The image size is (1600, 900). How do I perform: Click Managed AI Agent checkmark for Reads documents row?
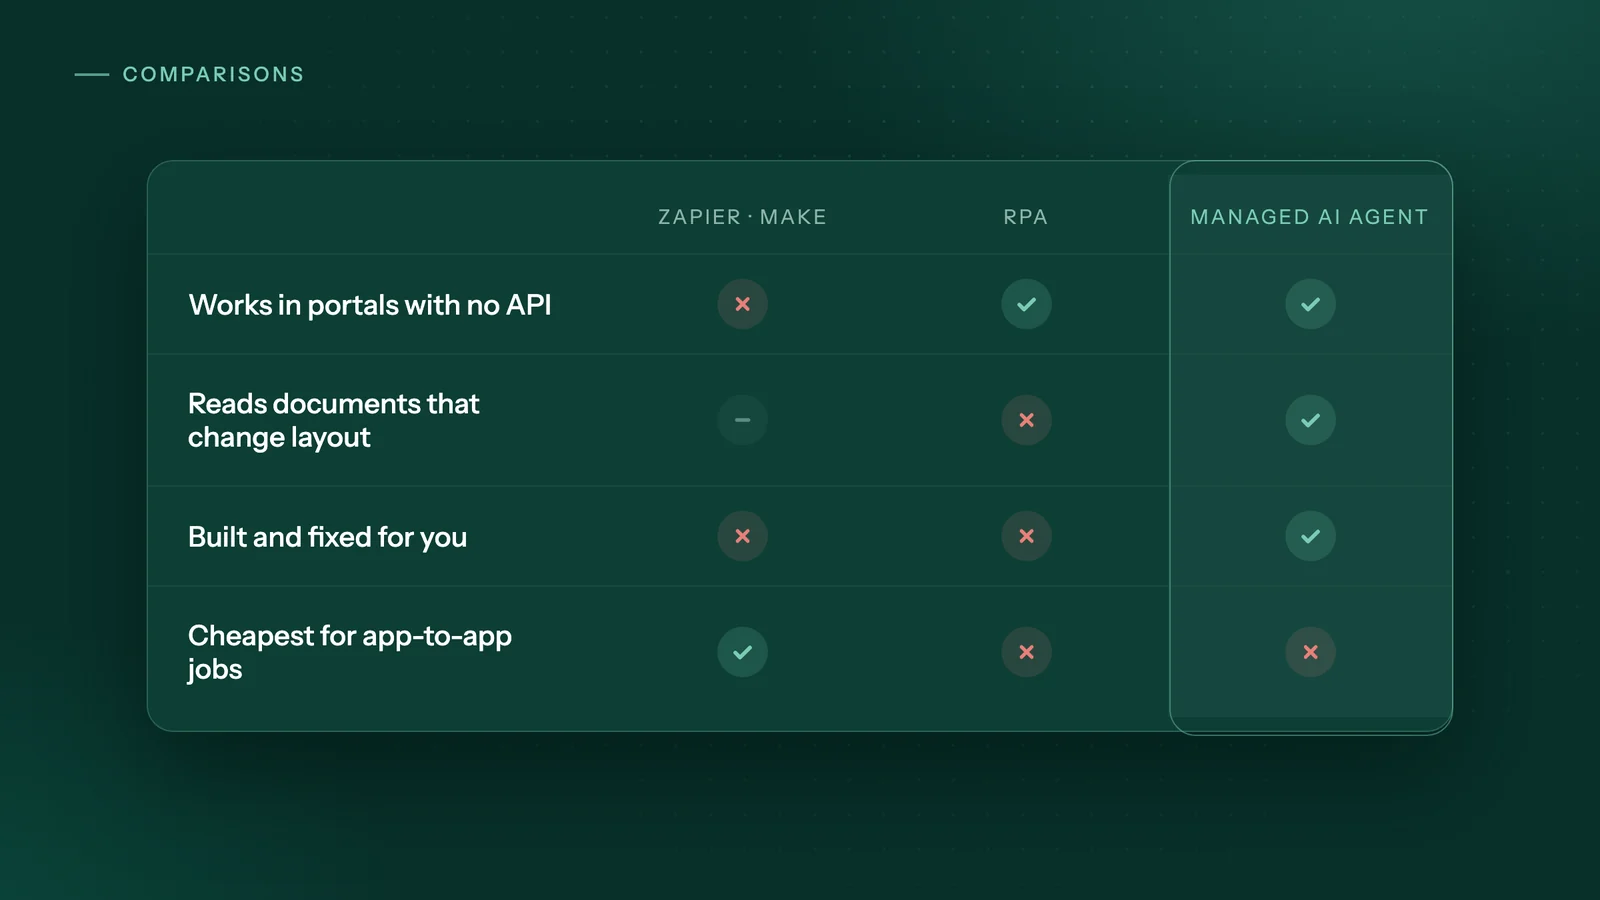tap(1310, 420)
